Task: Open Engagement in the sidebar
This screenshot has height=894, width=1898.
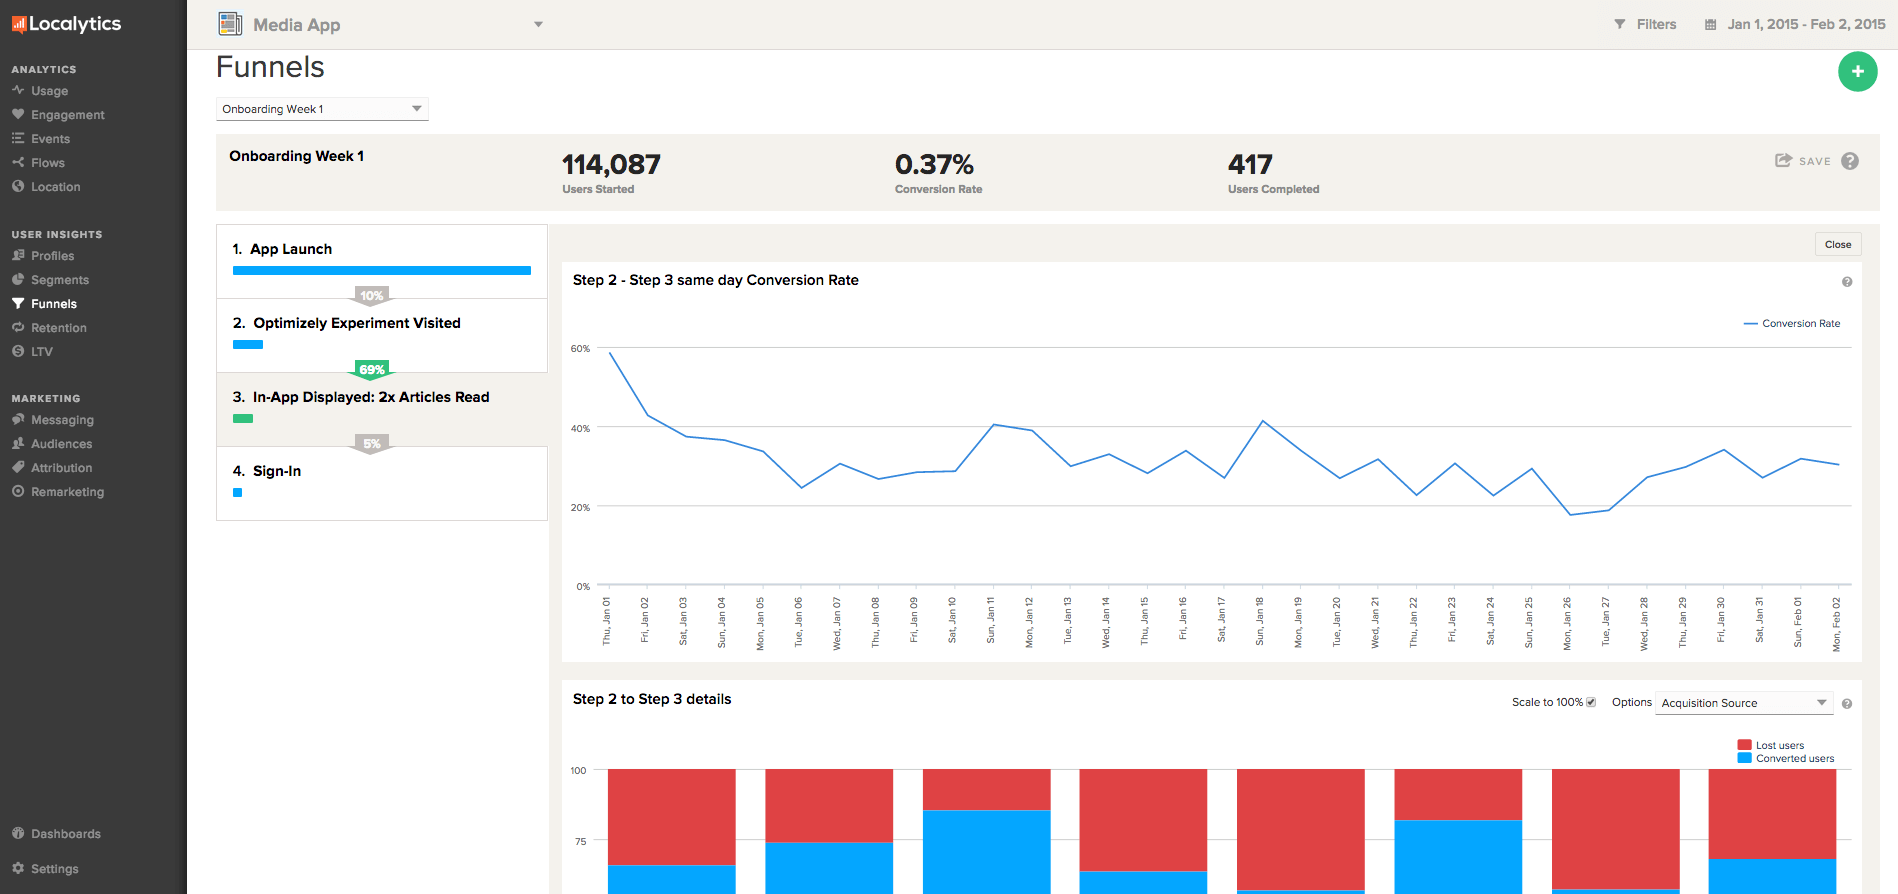Action: point(68,114)
